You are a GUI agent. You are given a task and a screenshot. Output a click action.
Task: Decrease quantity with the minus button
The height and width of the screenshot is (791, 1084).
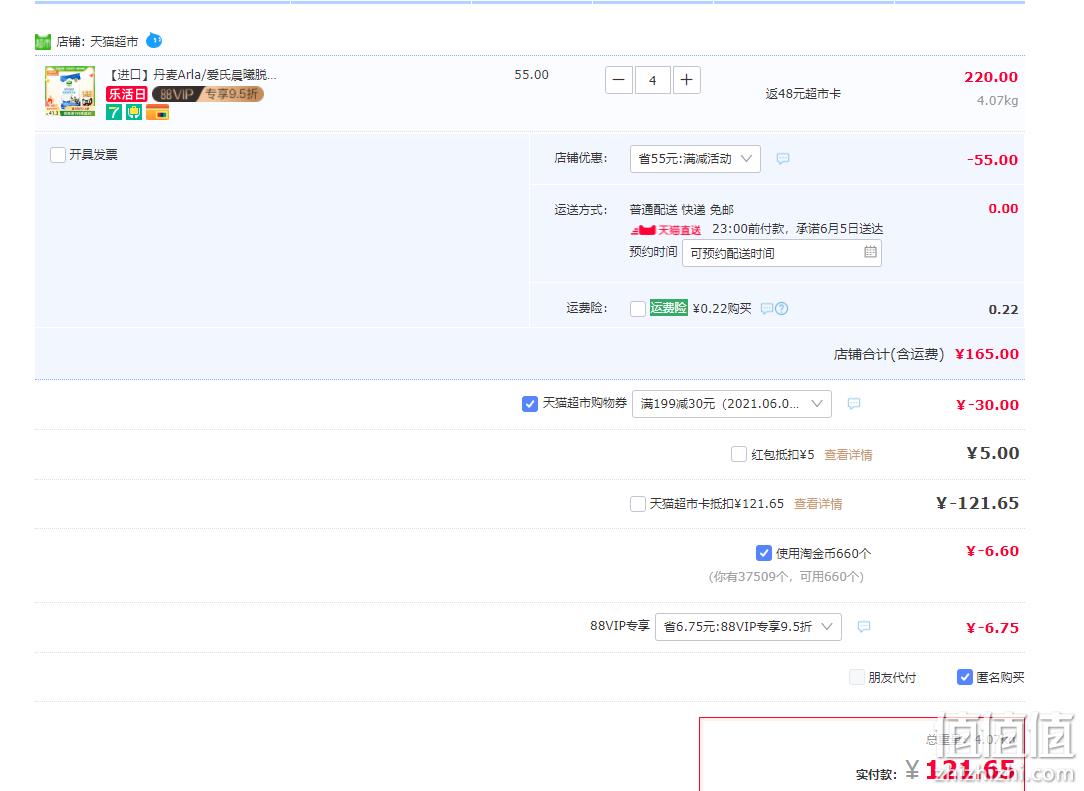(x=619, y=80)
